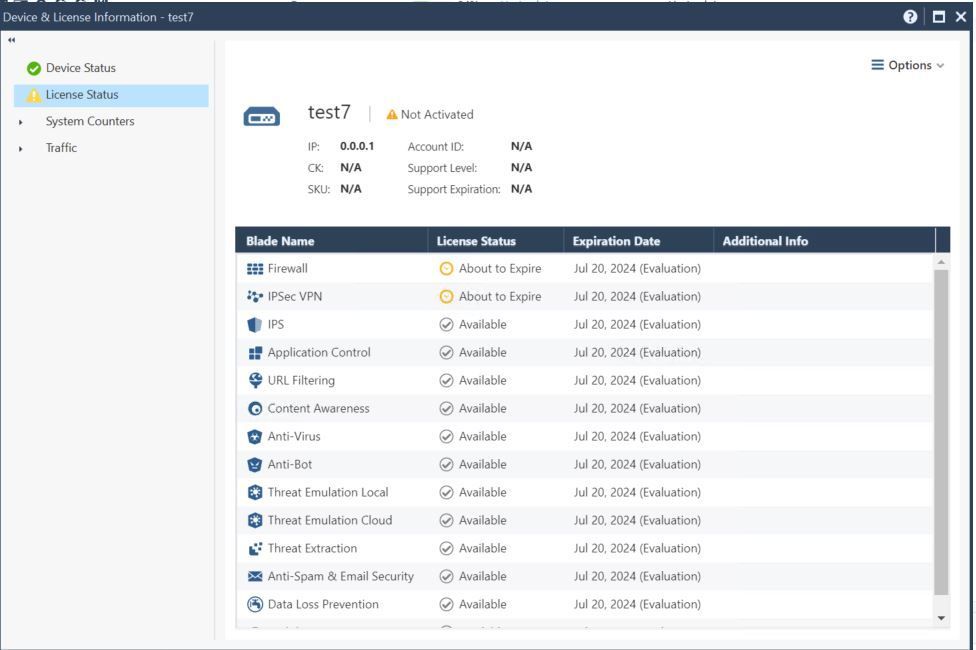This screenshot has height=650, width=976.
Task: Collapse the left navigation panel
Action: point(12,40)
